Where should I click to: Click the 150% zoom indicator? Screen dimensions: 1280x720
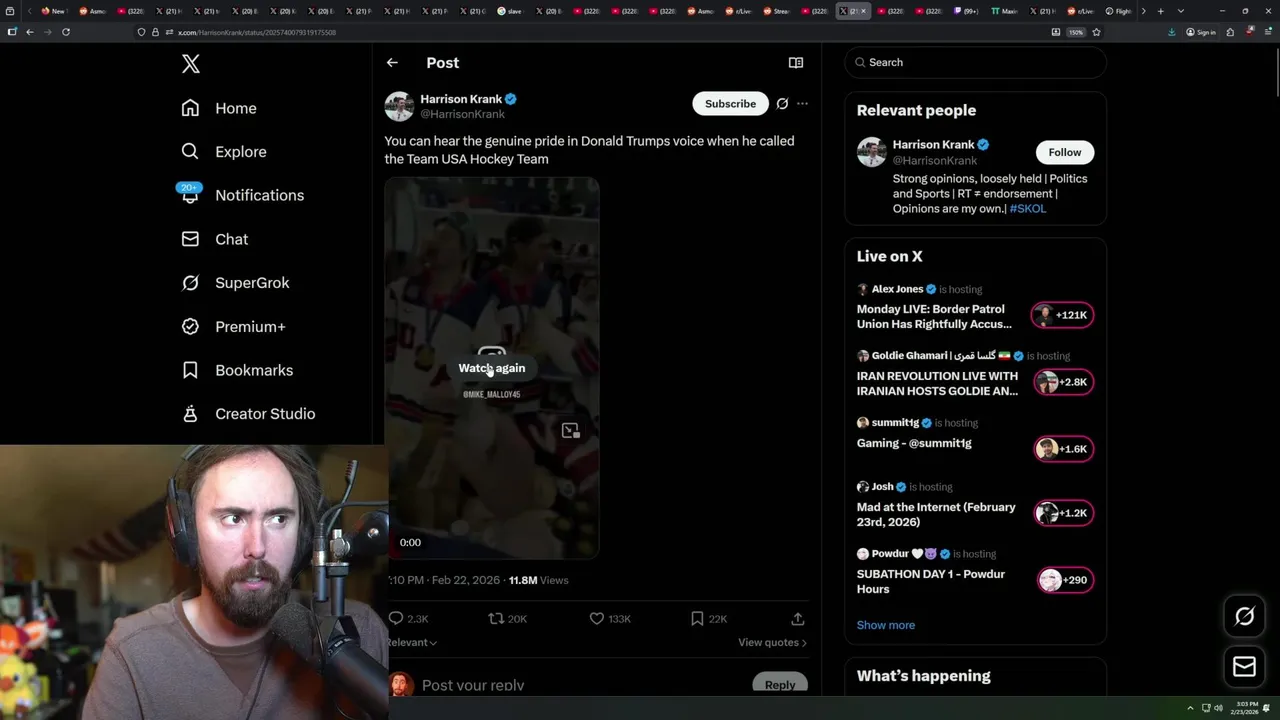[x=1076, y=32]
